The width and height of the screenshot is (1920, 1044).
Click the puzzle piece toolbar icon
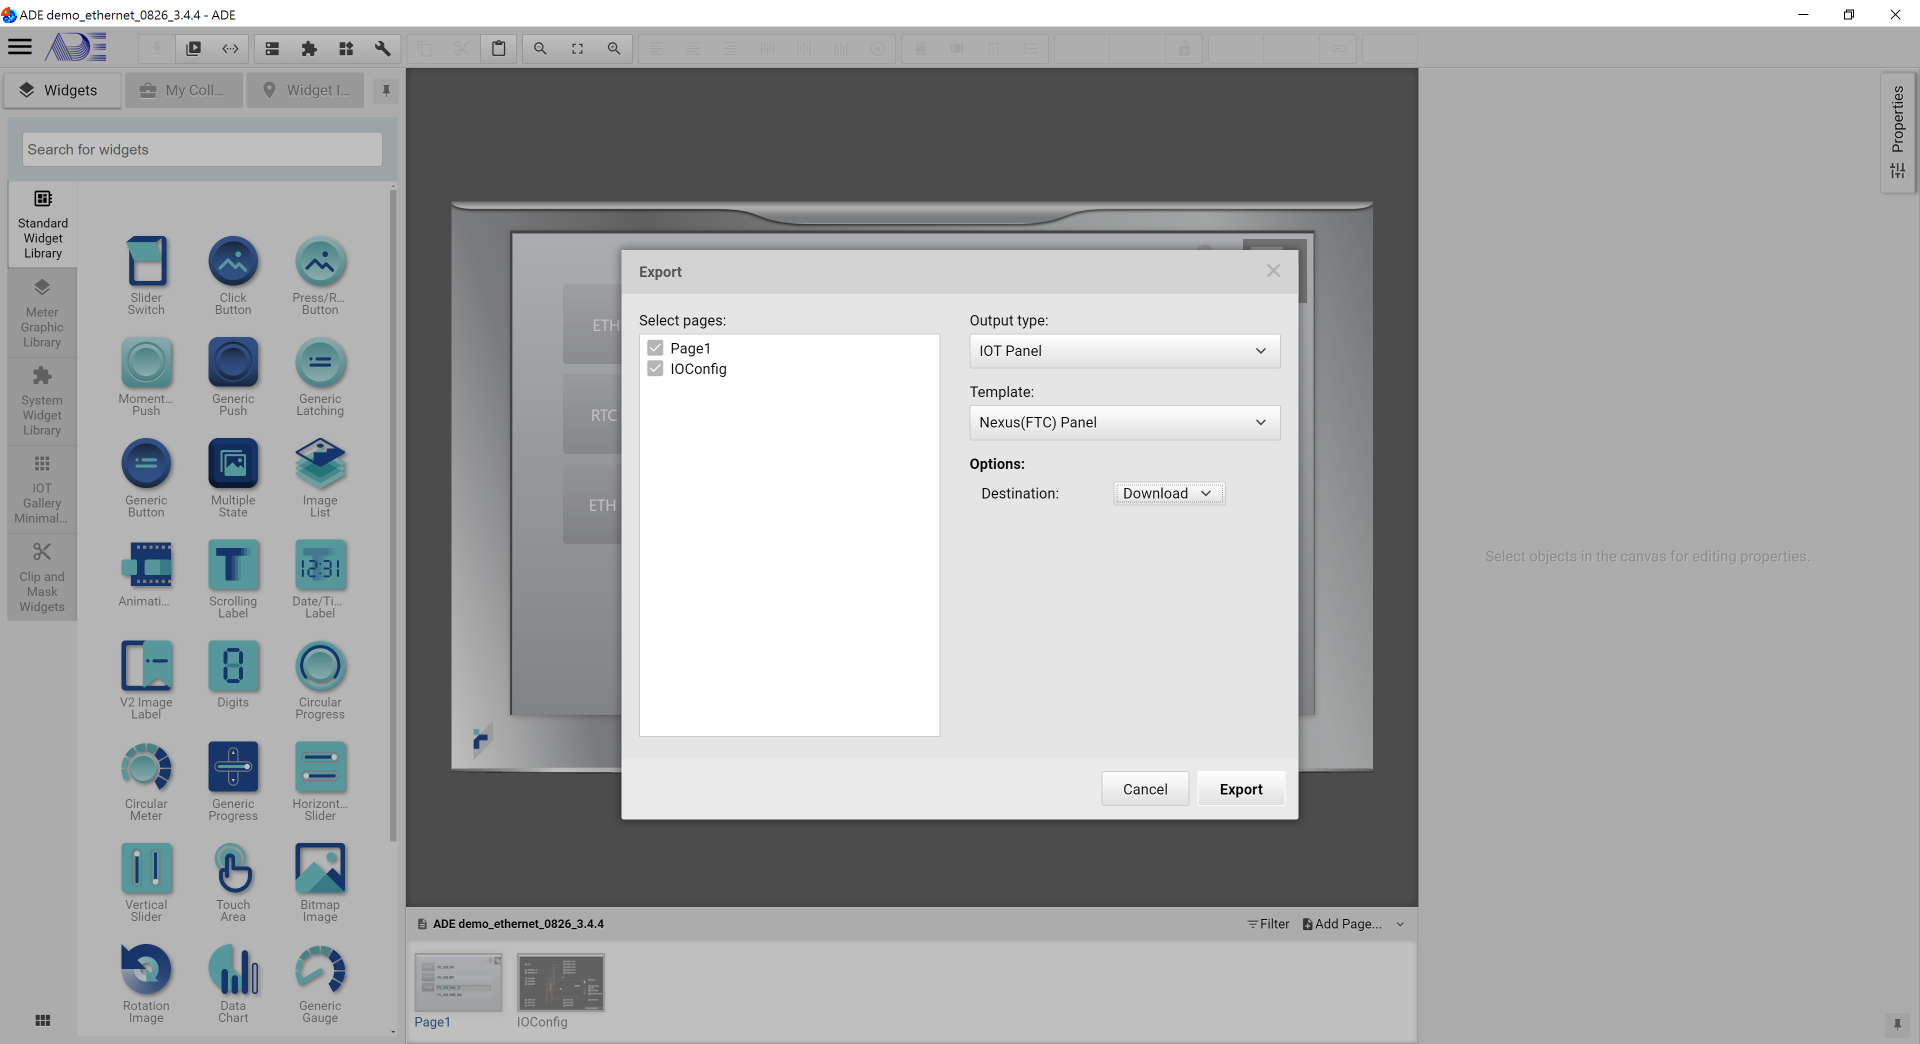point(309,48)
